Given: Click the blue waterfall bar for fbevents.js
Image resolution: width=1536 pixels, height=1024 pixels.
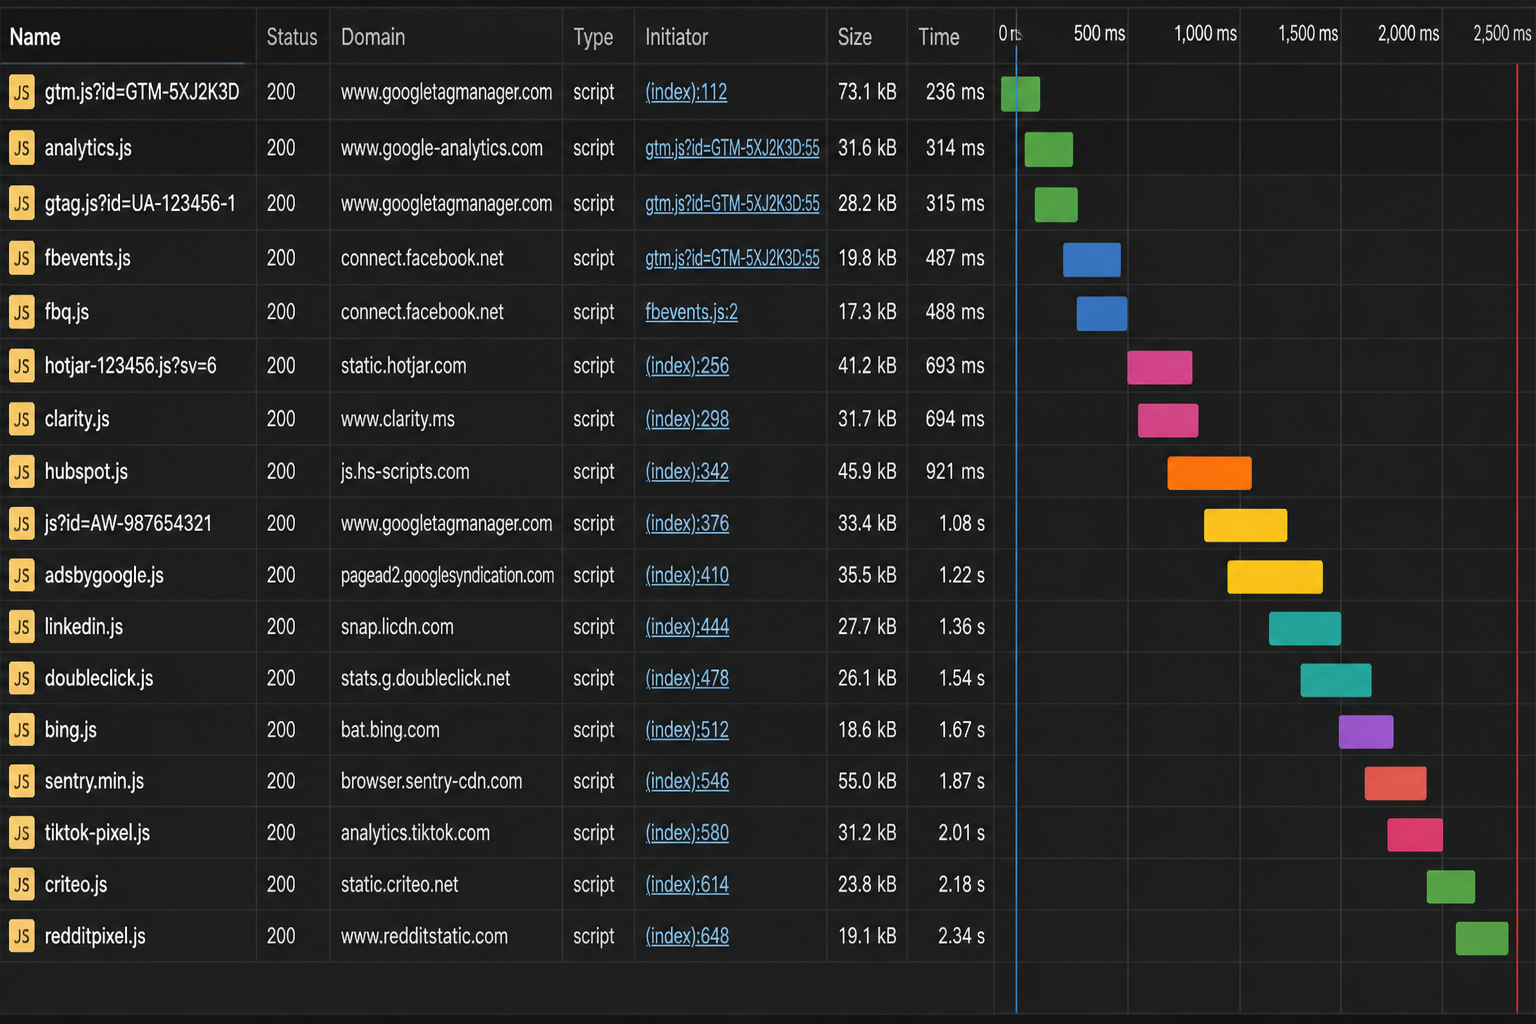Looking at the screenshot, I should tap(1092, 260).
